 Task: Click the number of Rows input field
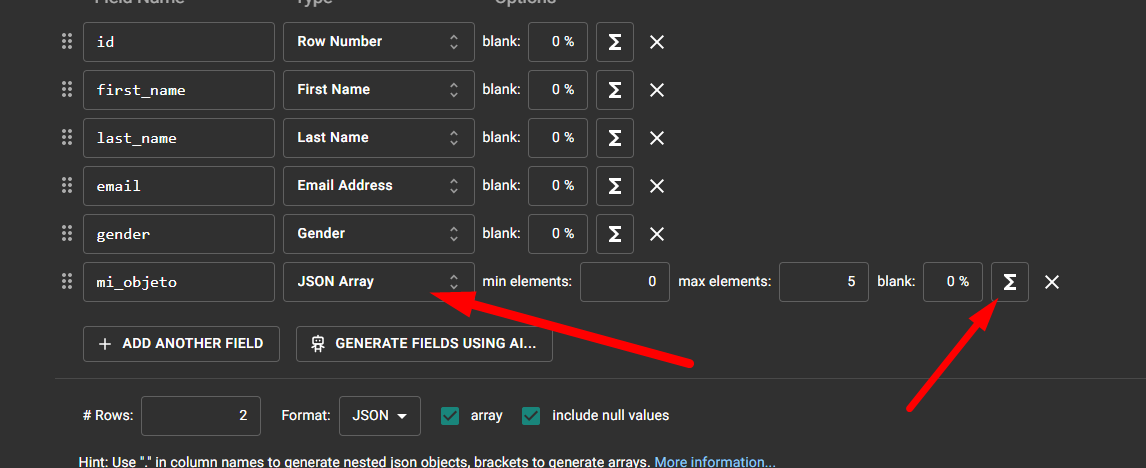tap(200, 416)
